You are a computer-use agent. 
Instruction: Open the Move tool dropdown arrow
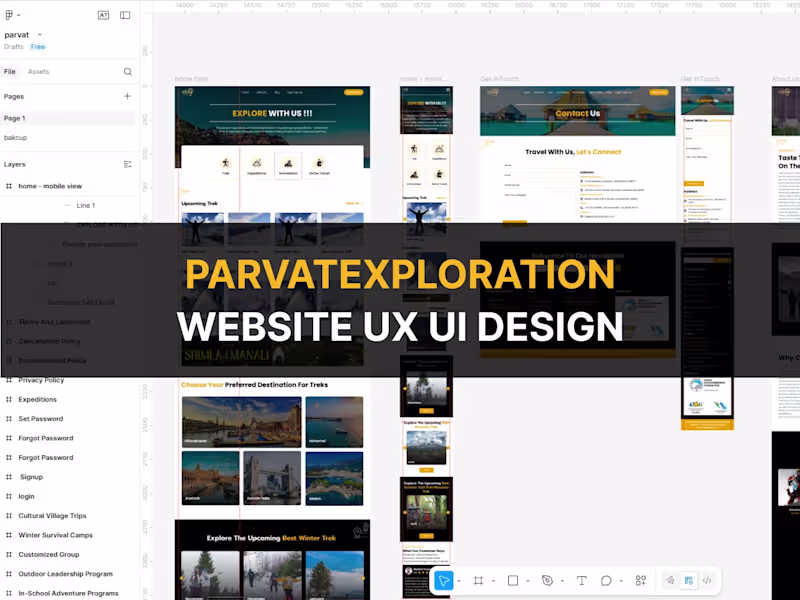[458, 581]
